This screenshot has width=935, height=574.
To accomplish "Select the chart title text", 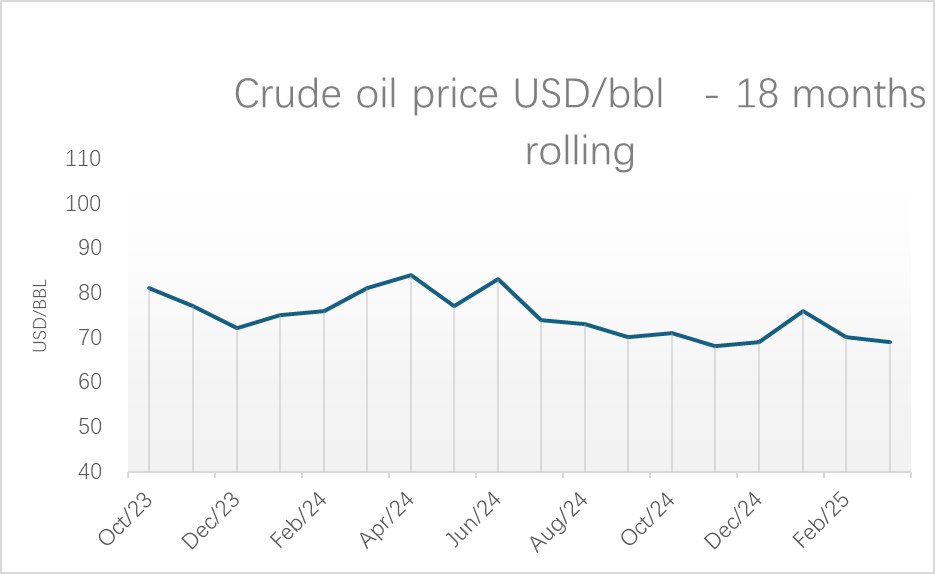I will [580, 122].
